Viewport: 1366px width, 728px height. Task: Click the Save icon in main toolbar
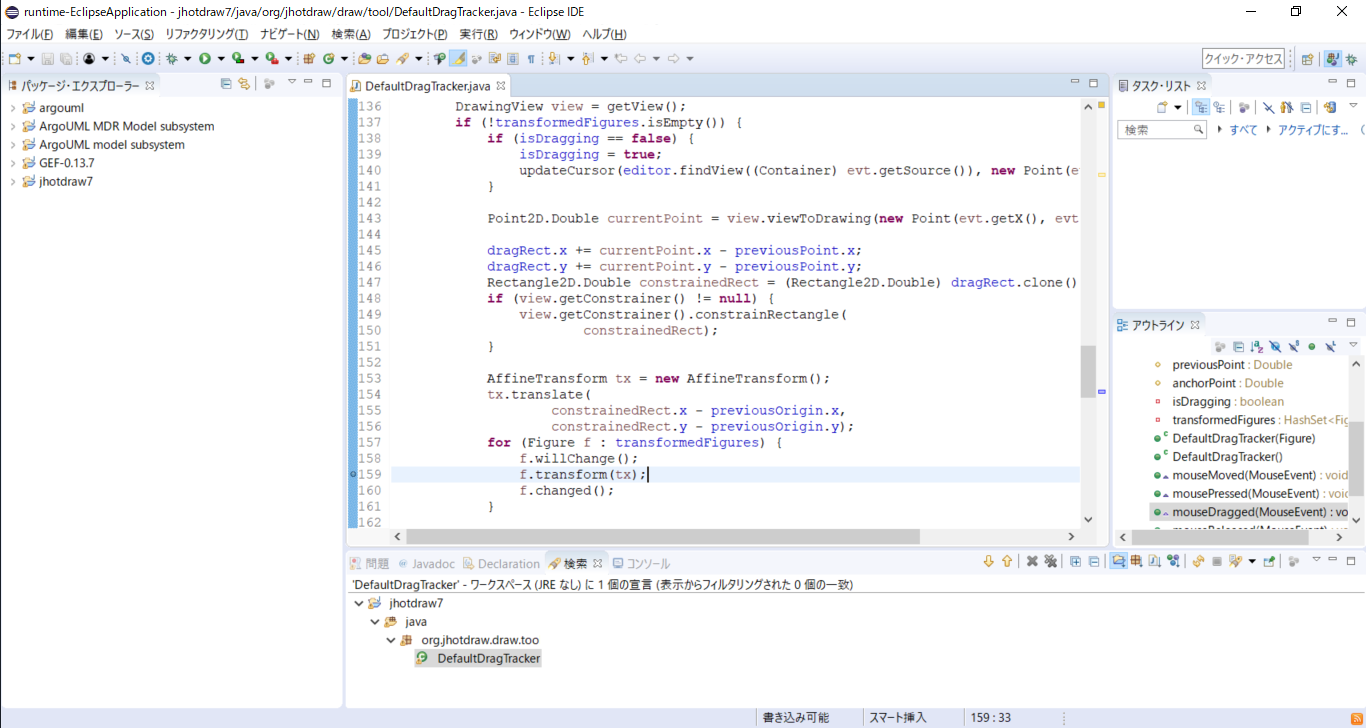pyautogui.click(x=48, y=59)
